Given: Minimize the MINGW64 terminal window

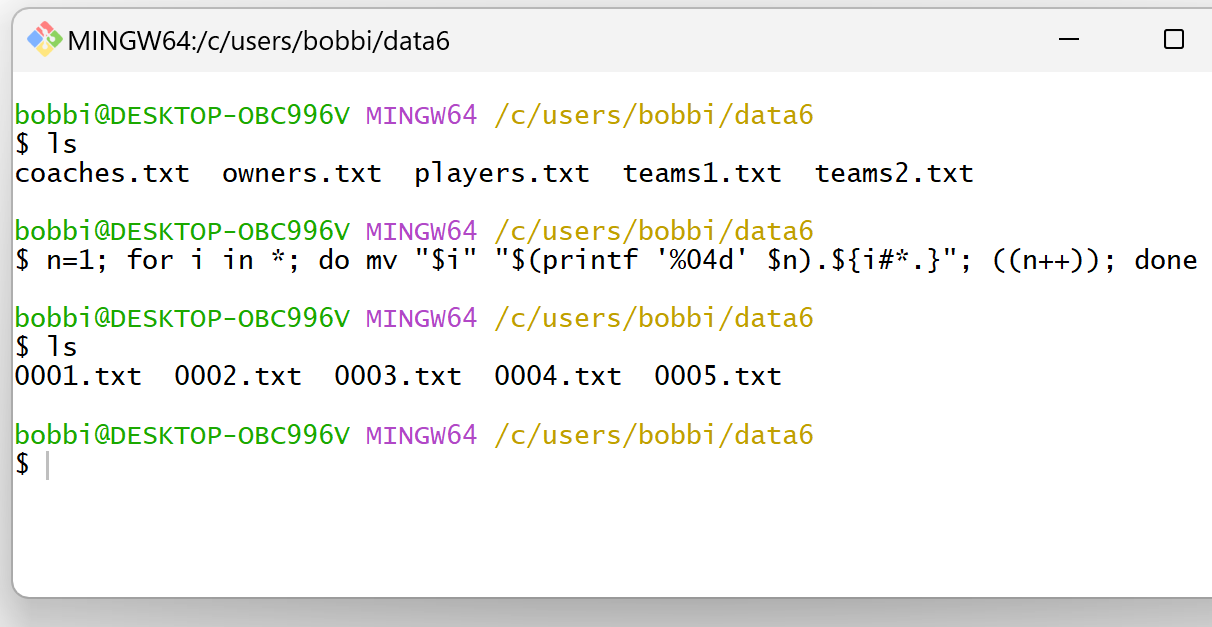Looking at the screenshot, I should [1071, 39].
